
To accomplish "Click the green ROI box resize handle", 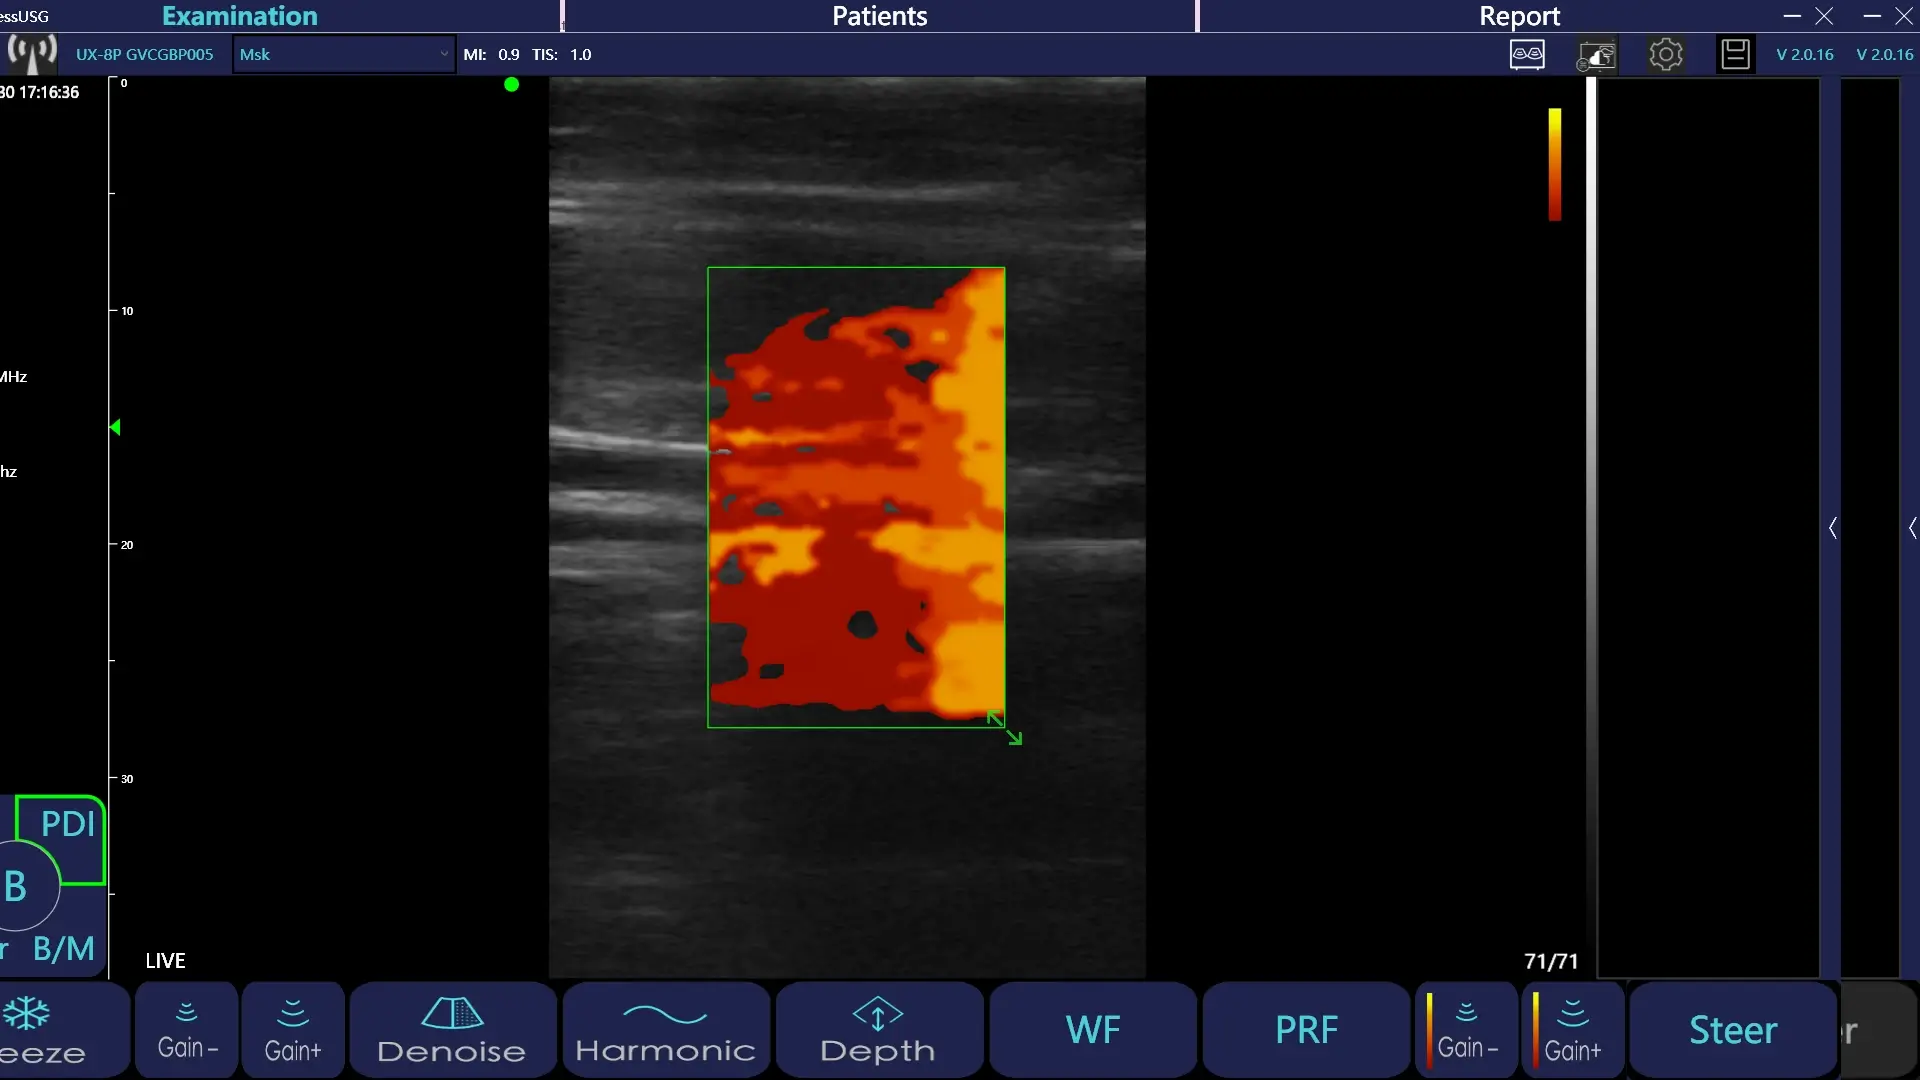I will pyautogui.click(x=1005, y=727).
